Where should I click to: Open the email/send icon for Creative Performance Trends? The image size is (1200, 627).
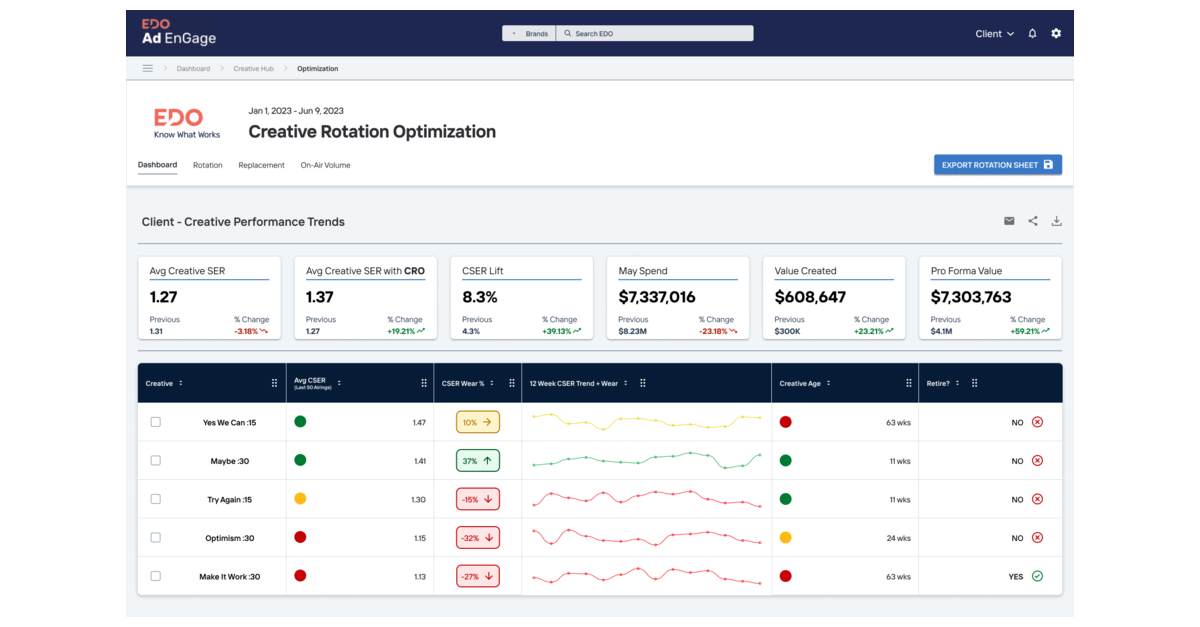[x=1009, y=221]
